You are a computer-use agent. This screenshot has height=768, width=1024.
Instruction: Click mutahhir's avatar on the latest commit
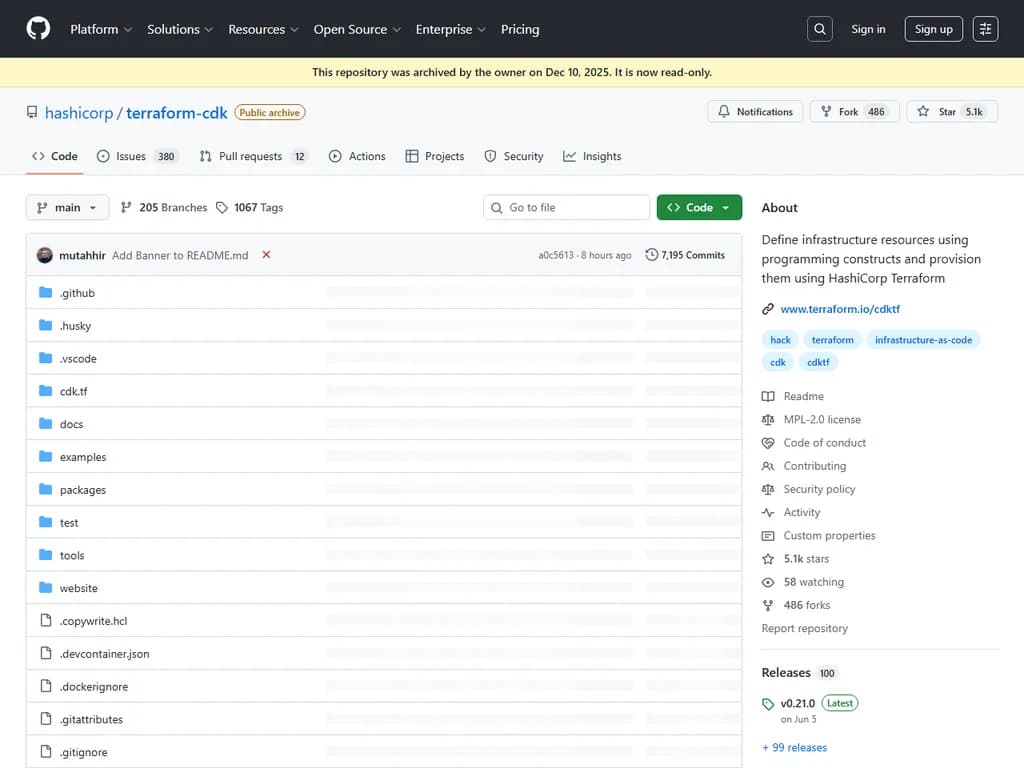click(44, 255)
